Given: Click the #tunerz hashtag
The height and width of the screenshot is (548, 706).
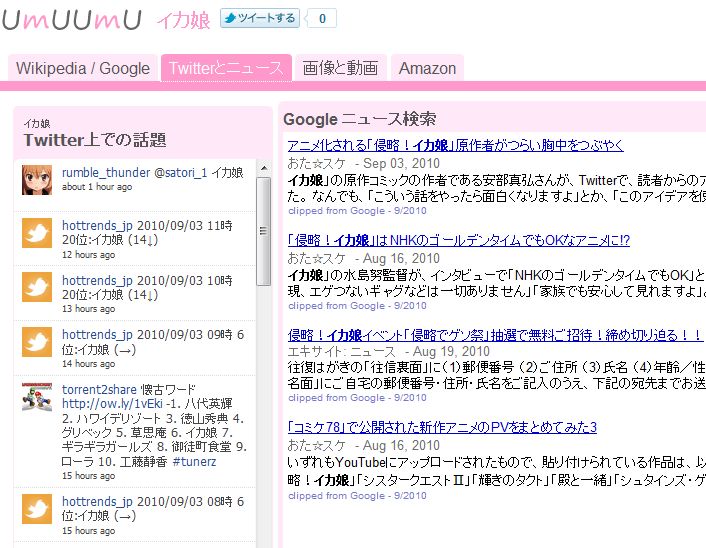Looking at the screenshot, I should [x=194, y=462].
